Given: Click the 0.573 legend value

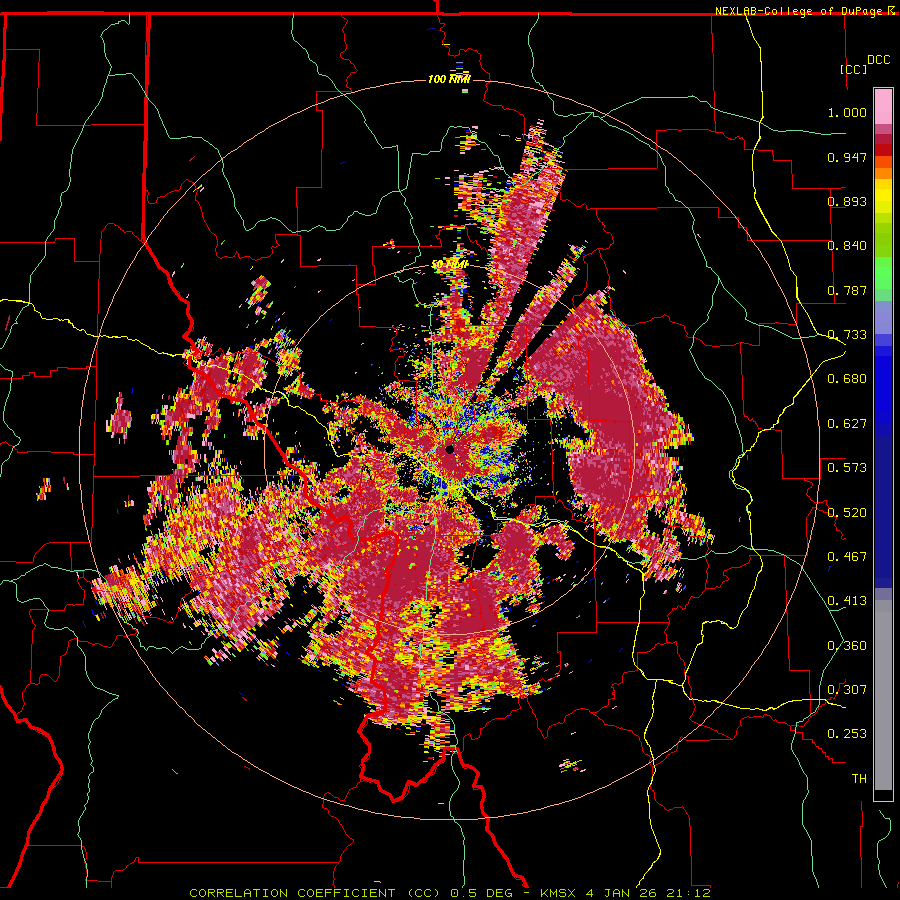Looking at the screenshot, I should (847, 468).
